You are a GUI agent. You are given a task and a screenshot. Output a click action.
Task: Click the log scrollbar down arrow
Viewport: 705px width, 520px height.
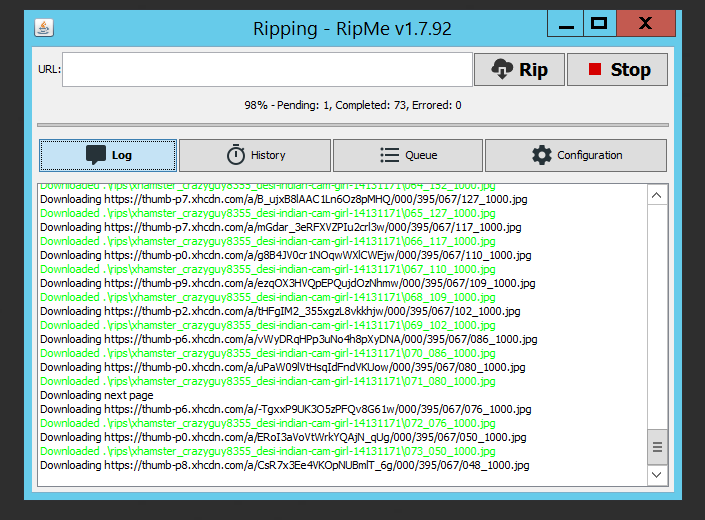[x=656, y=475]
